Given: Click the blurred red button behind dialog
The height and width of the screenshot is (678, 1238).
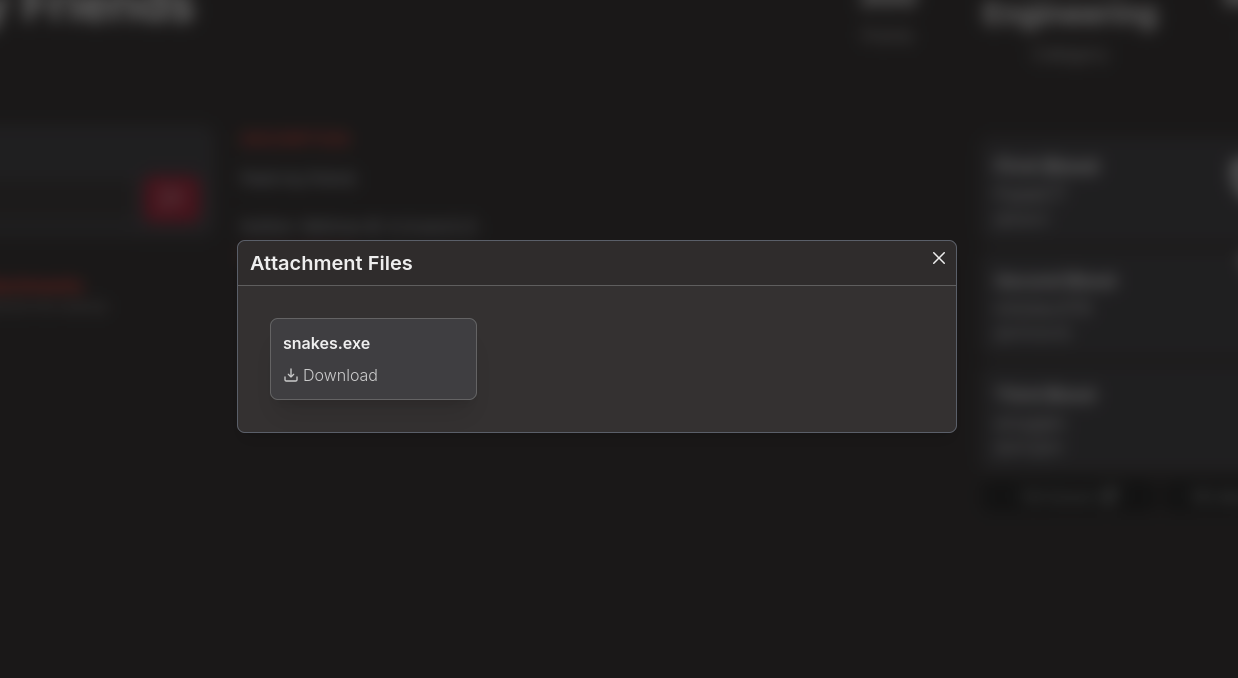Looking at the screenshot, I should [x=172, y=198].
